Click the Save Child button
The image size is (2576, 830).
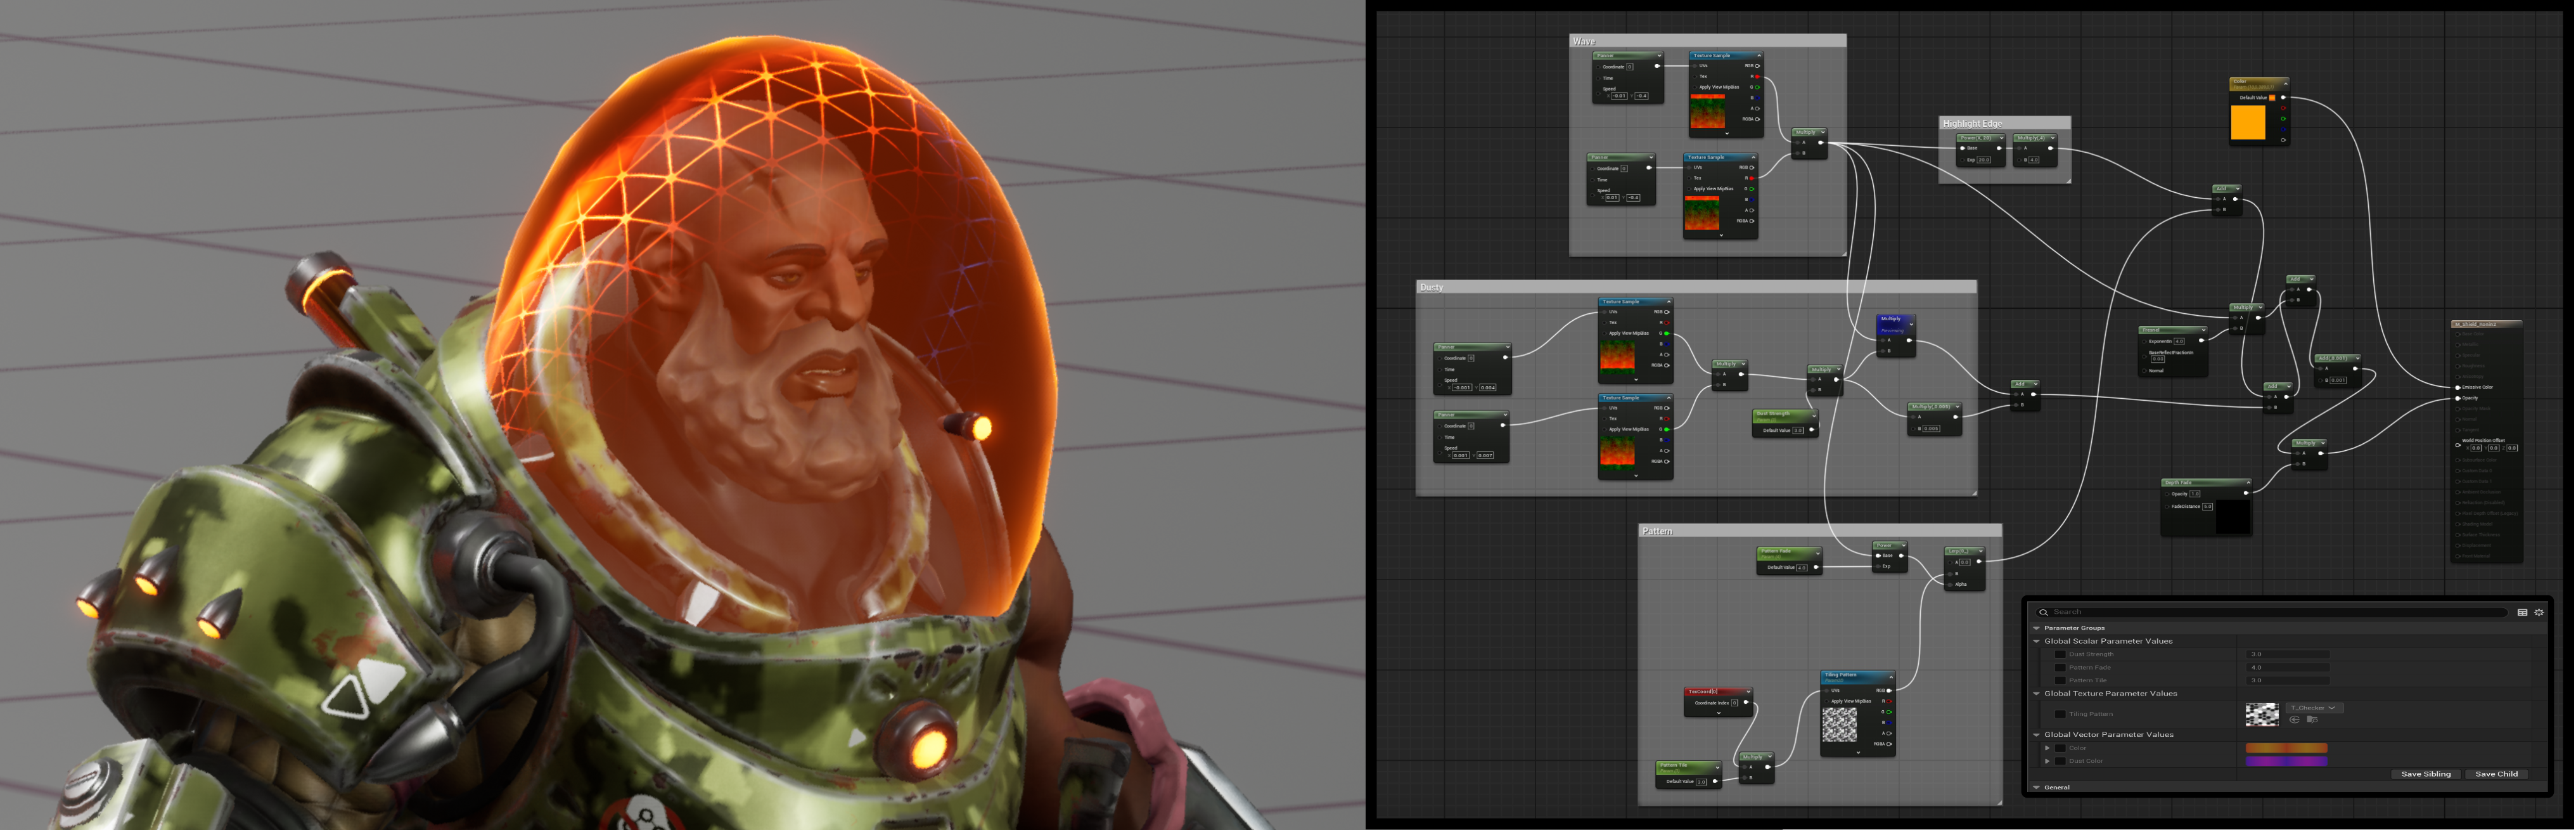pos(2496,774)
